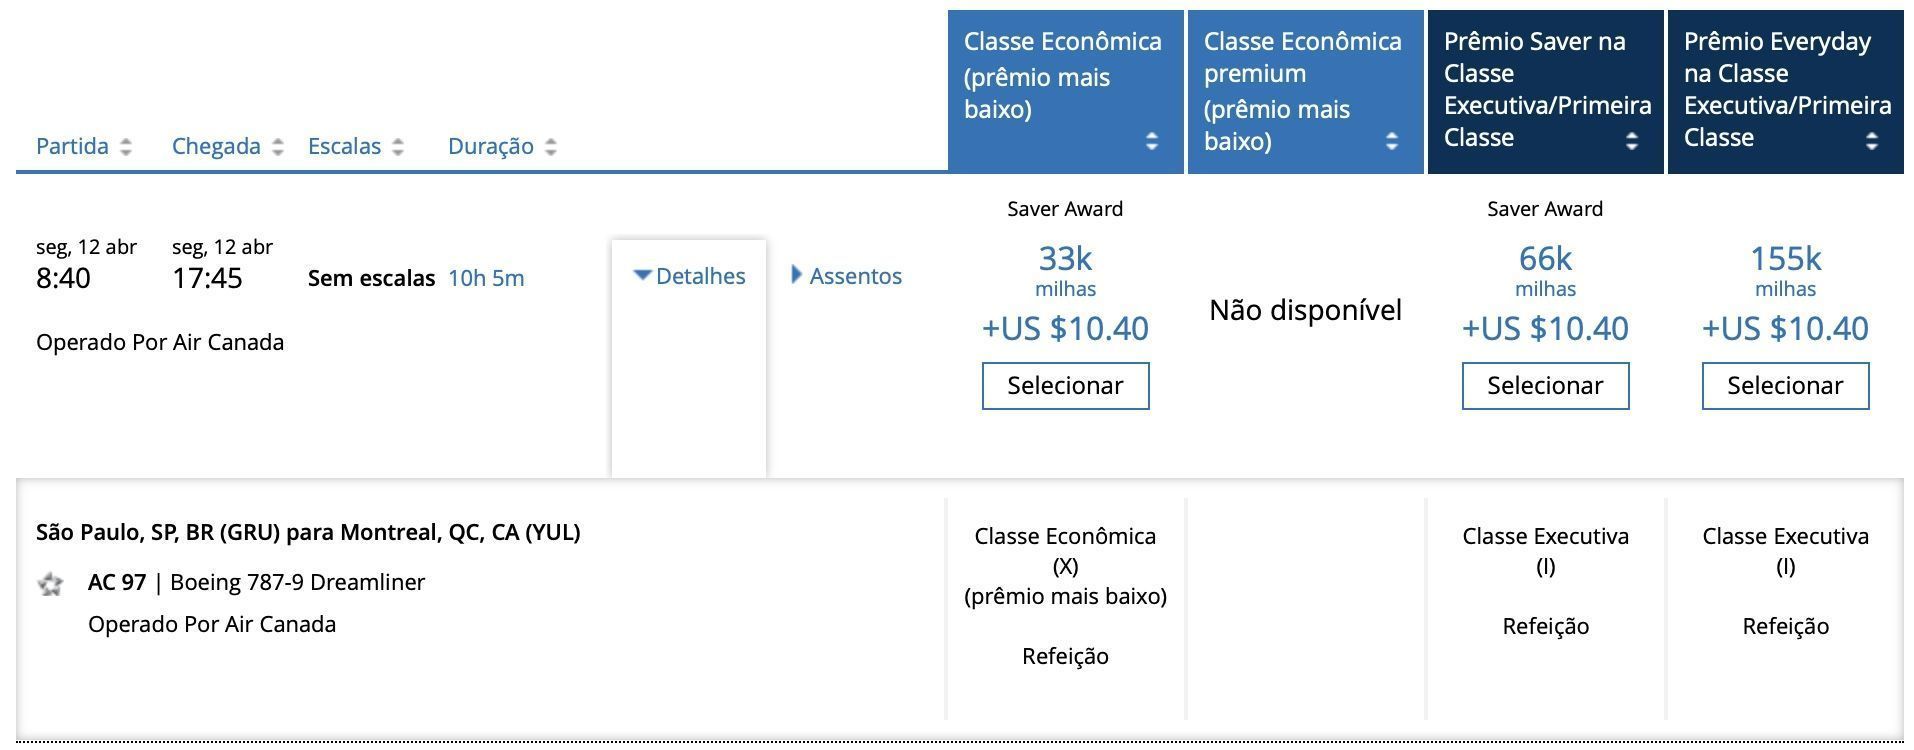Sort by Prêmio Everyday Executiva arrows
This screenshot has height=750, width=1914.
(1872, 141)
